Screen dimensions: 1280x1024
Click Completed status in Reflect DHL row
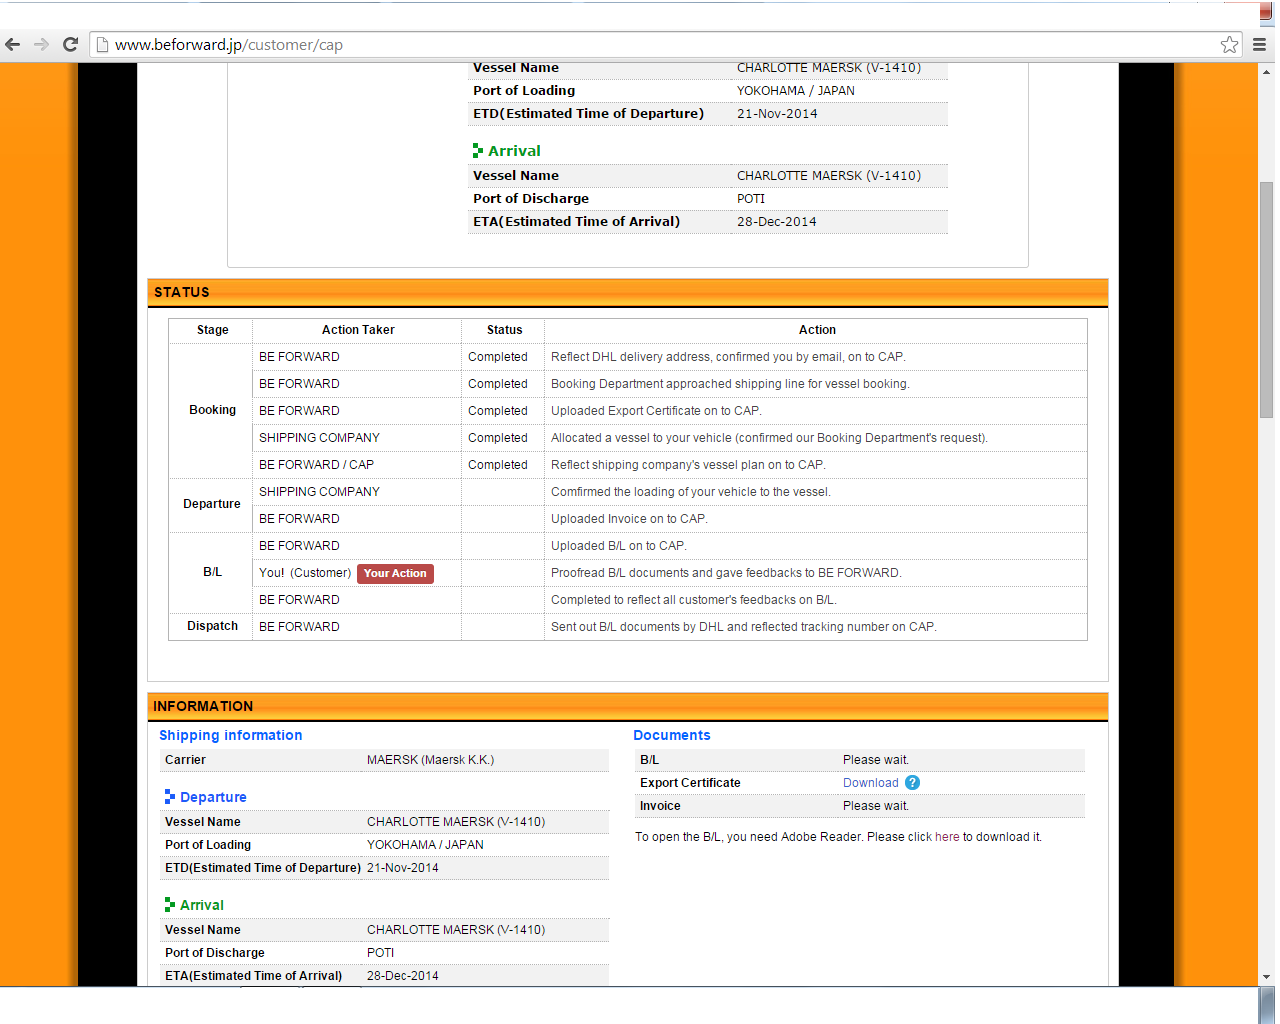[x=498, y=357]
